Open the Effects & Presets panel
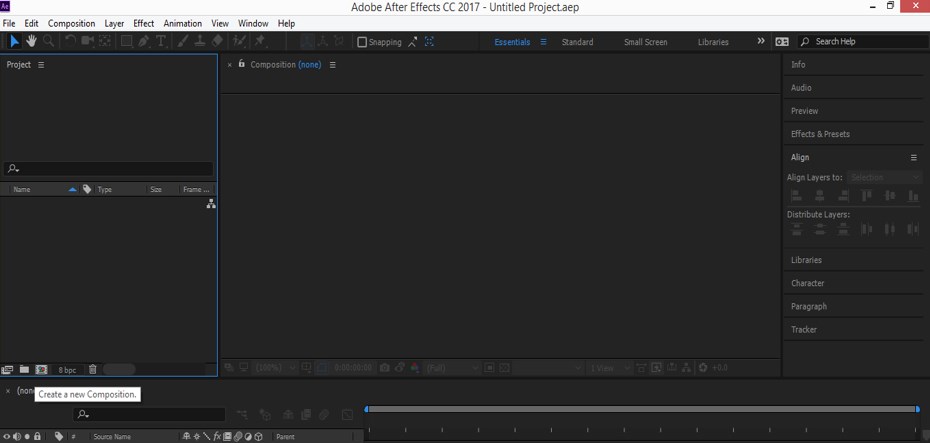930x443 pixels. (820, 134)
